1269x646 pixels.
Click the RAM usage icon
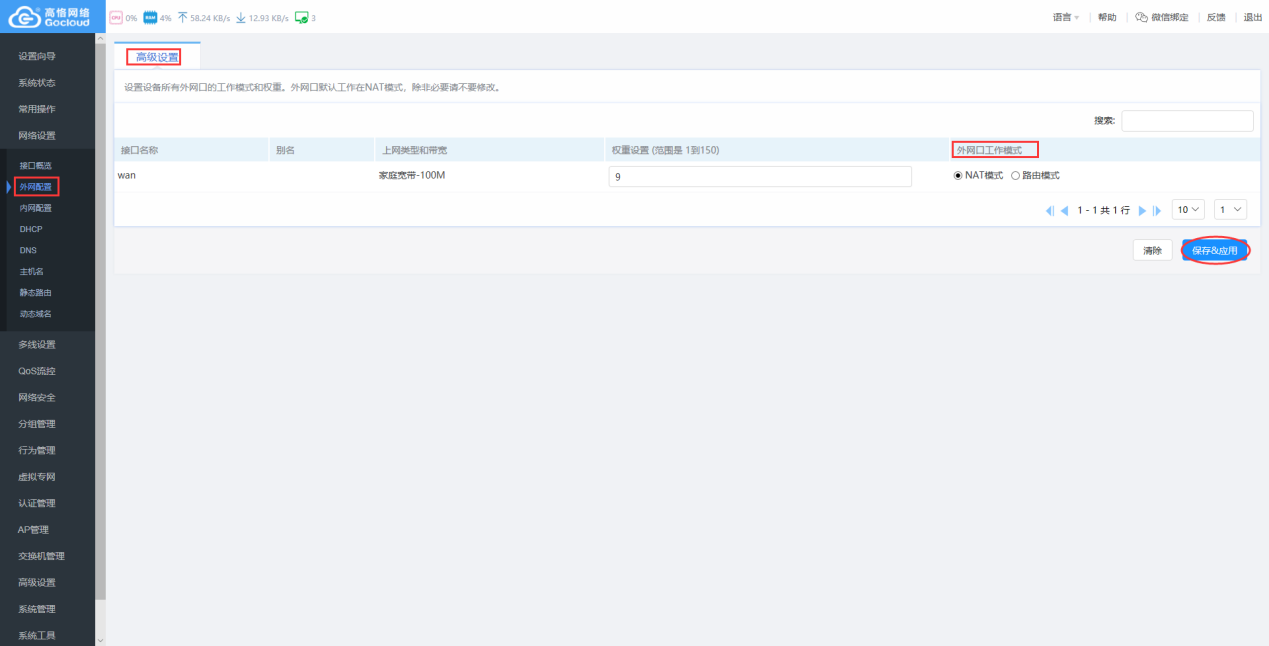pos(150,18)
